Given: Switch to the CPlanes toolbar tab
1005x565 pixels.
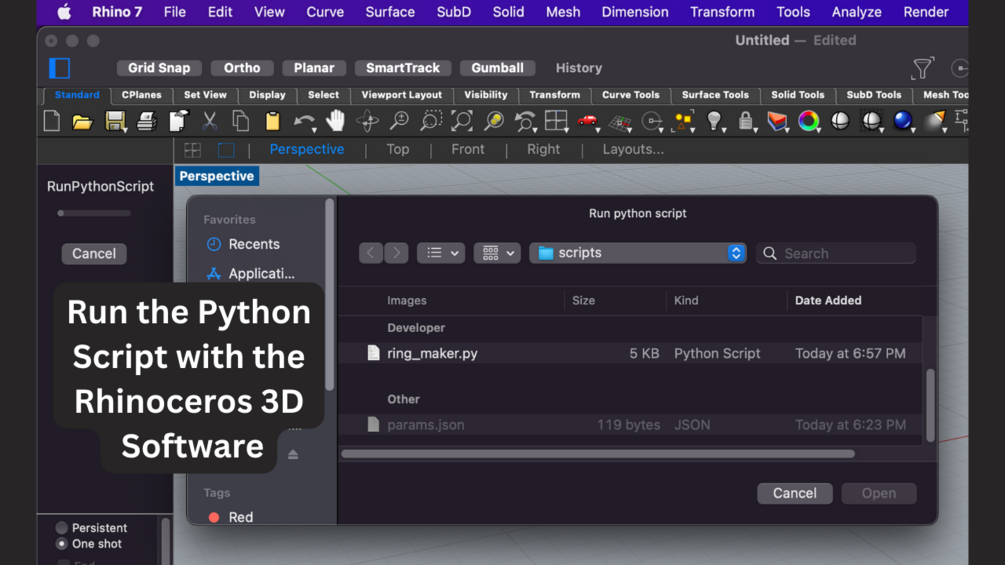Looking at the screenshot, I should [x=142, y=95].
